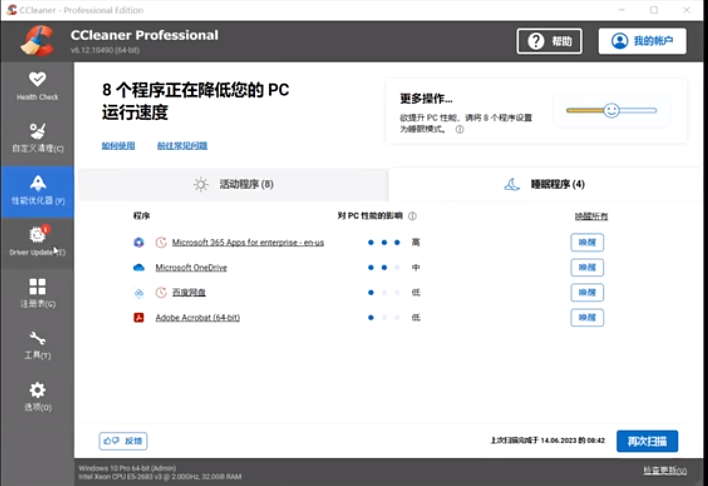Open 如何使用 how-to link
This screenshot has height=486, width=708.
pos(118,145)
